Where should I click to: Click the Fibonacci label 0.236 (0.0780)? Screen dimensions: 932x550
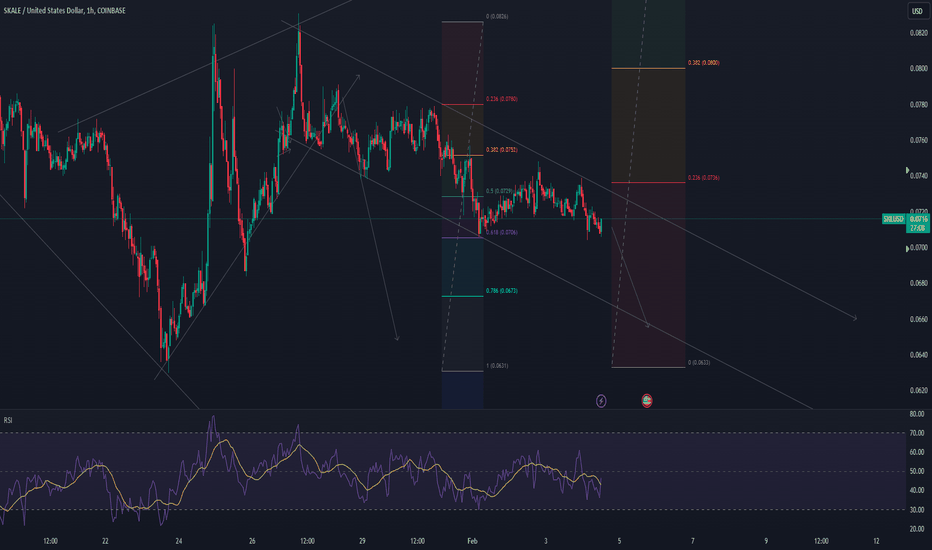502,99
